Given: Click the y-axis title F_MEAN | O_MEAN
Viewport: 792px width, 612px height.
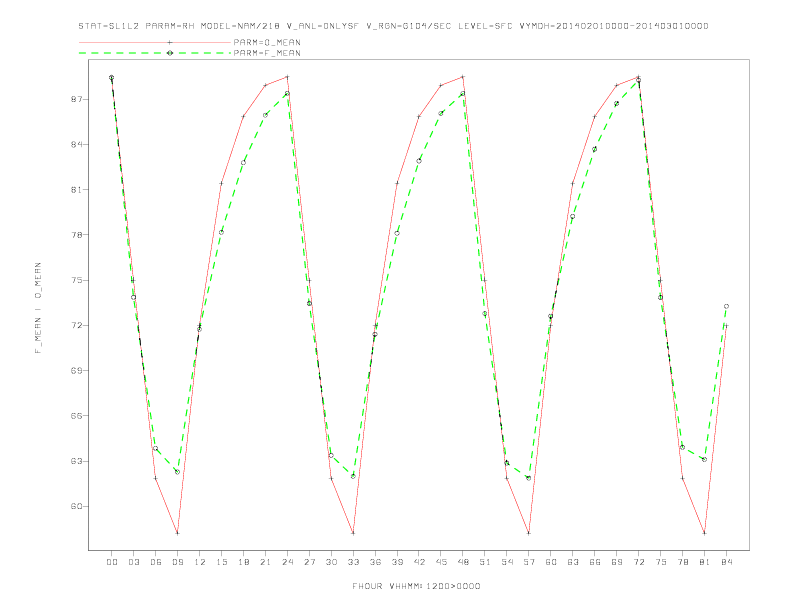Looking at the screenshot, I should pos(38,308).
